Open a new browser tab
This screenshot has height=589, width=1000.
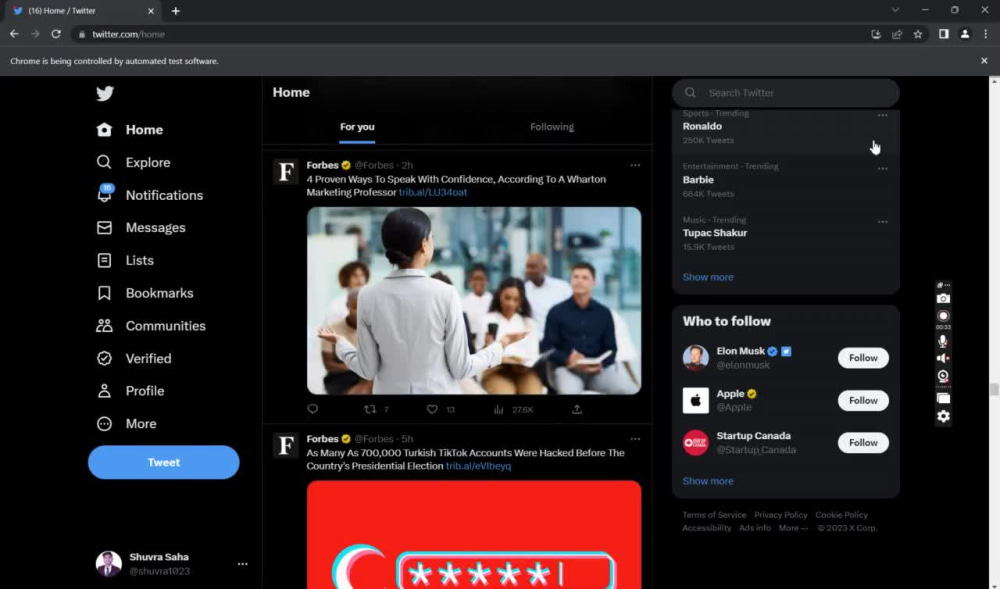pyautogui.click(x=175, y=11)
